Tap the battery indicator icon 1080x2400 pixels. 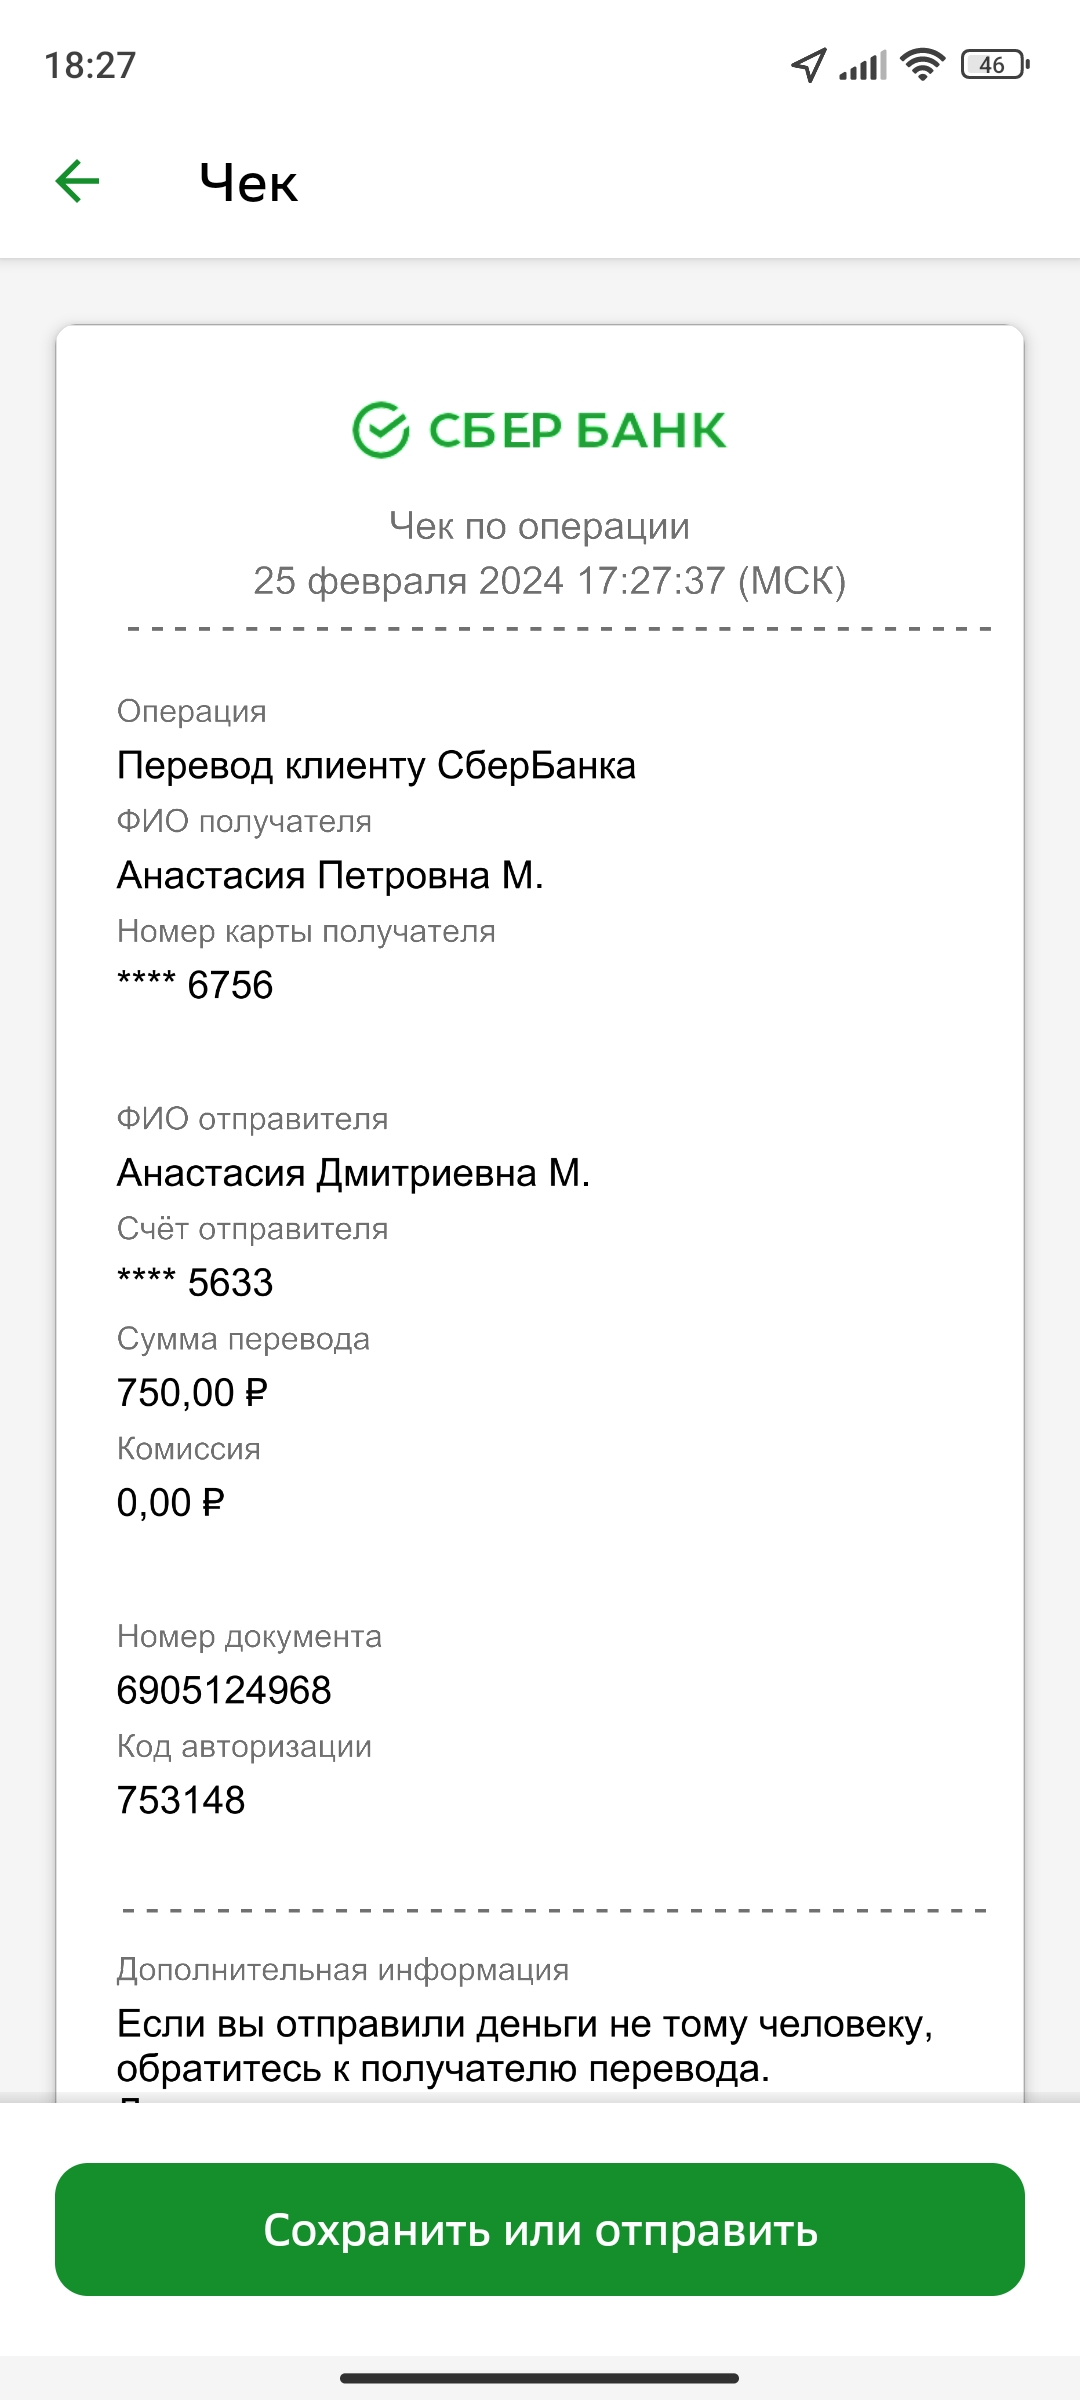[x=995, y=64]
